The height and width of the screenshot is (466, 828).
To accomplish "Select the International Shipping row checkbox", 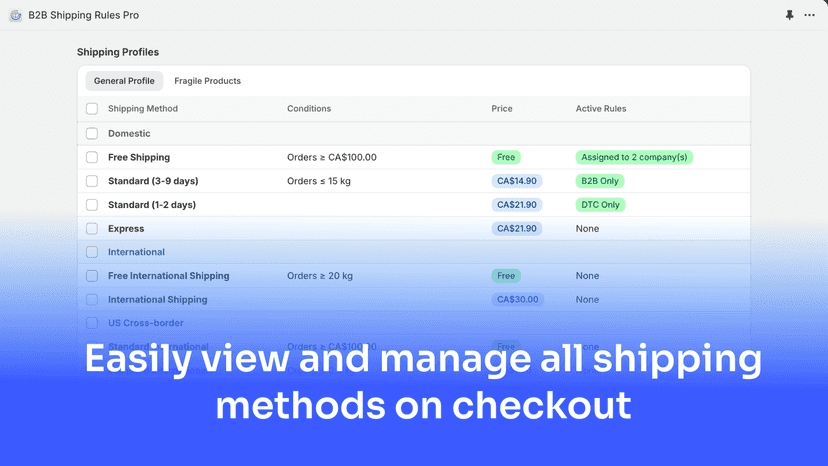I will [92, 300].
